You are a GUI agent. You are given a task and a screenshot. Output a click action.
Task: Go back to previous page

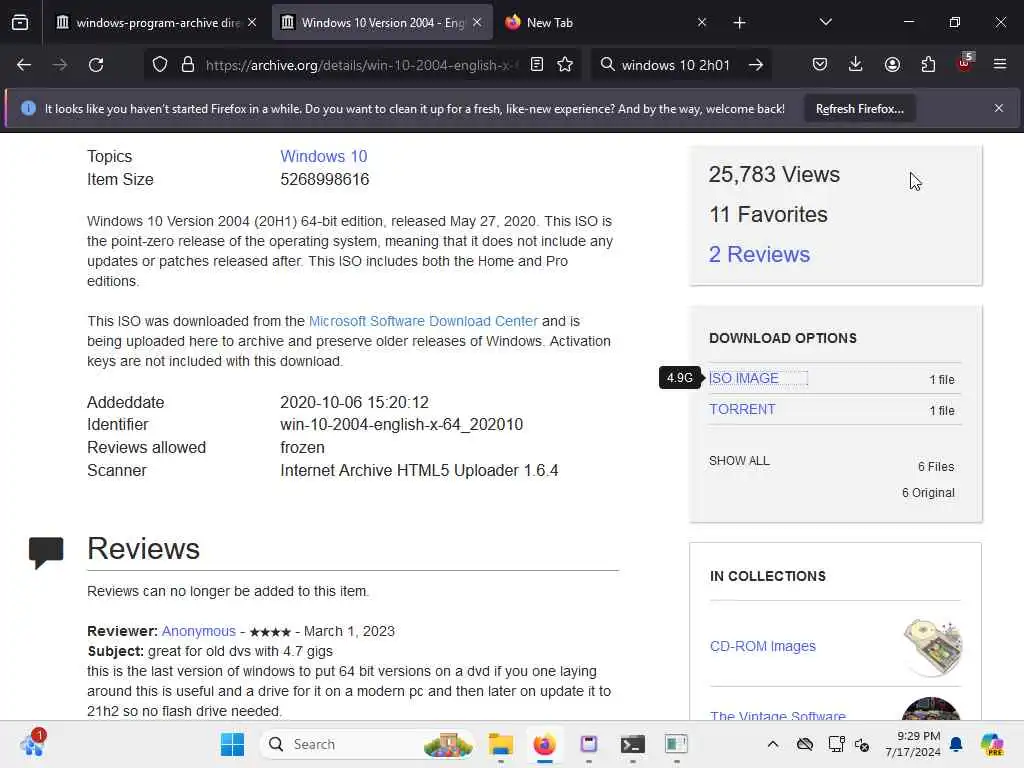coord(24,65)
